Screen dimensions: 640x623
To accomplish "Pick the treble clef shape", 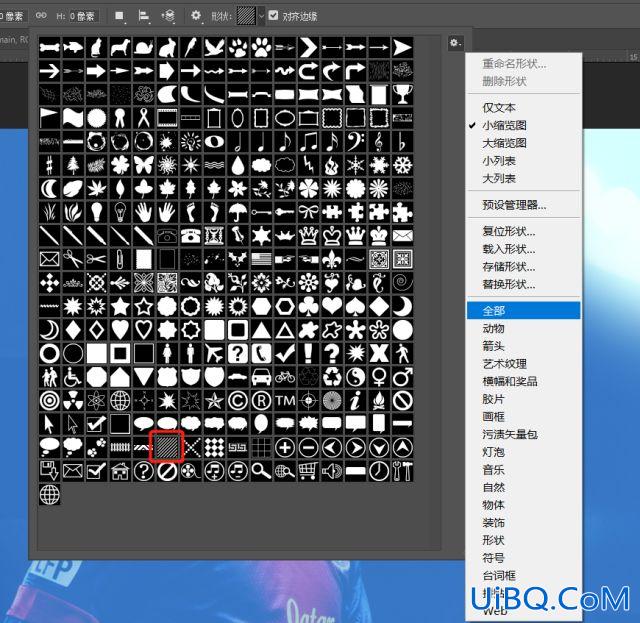I will coord(379,142).
